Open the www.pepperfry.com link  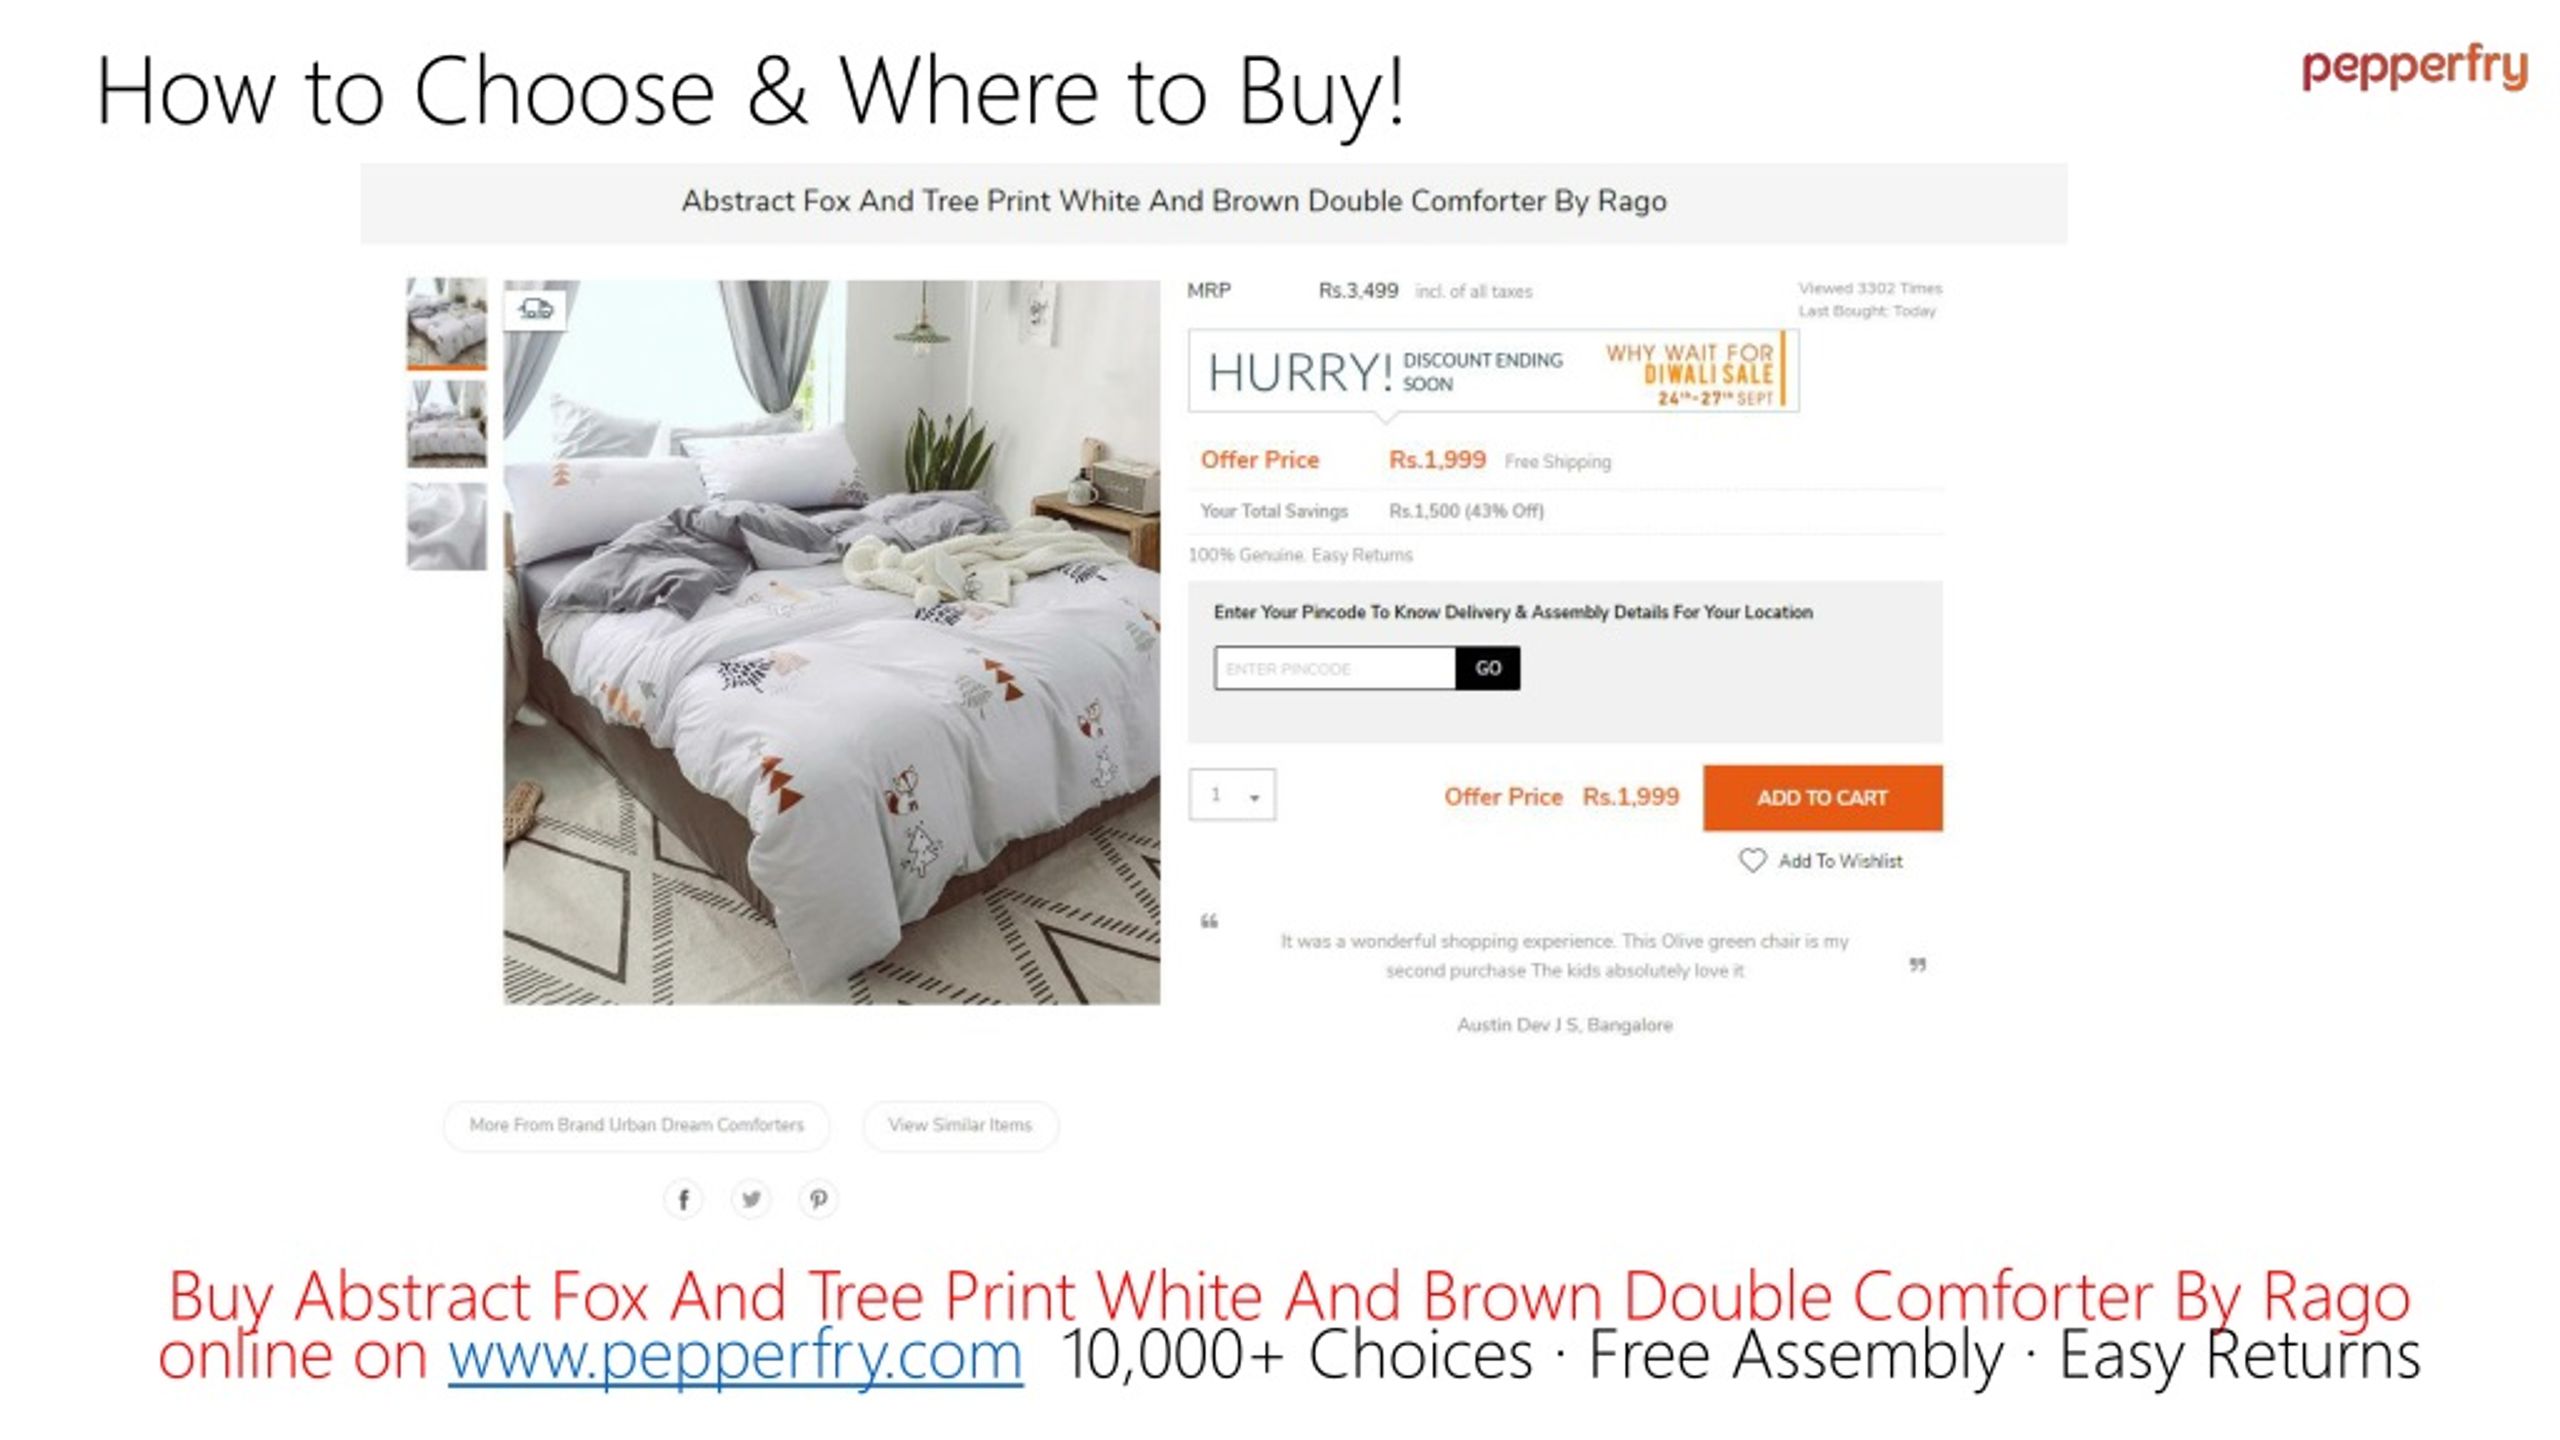click(x=735, y=1355)
